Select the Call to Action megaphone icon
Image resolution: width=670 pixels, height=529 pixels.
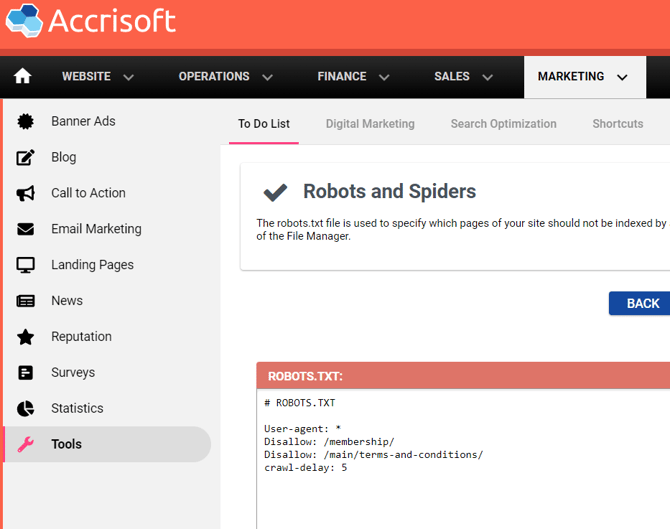[x=26, y=193]
